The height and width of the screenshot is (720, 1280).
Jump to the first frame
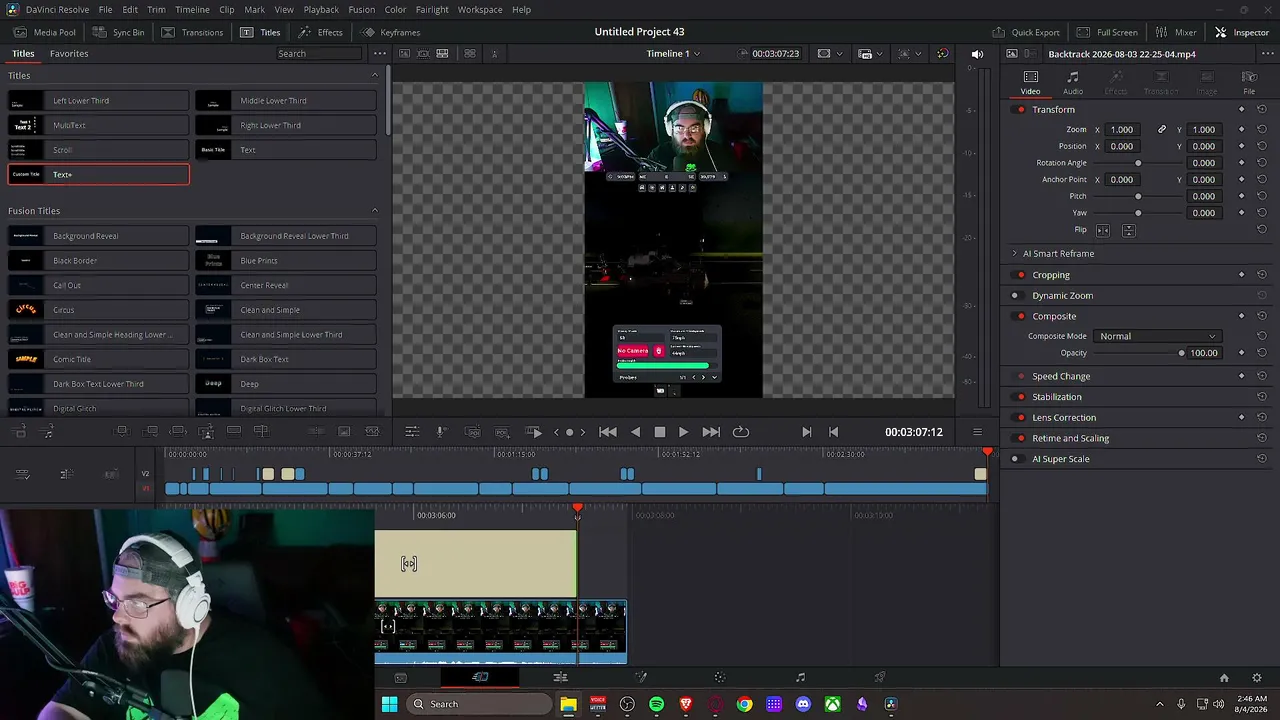607,432
